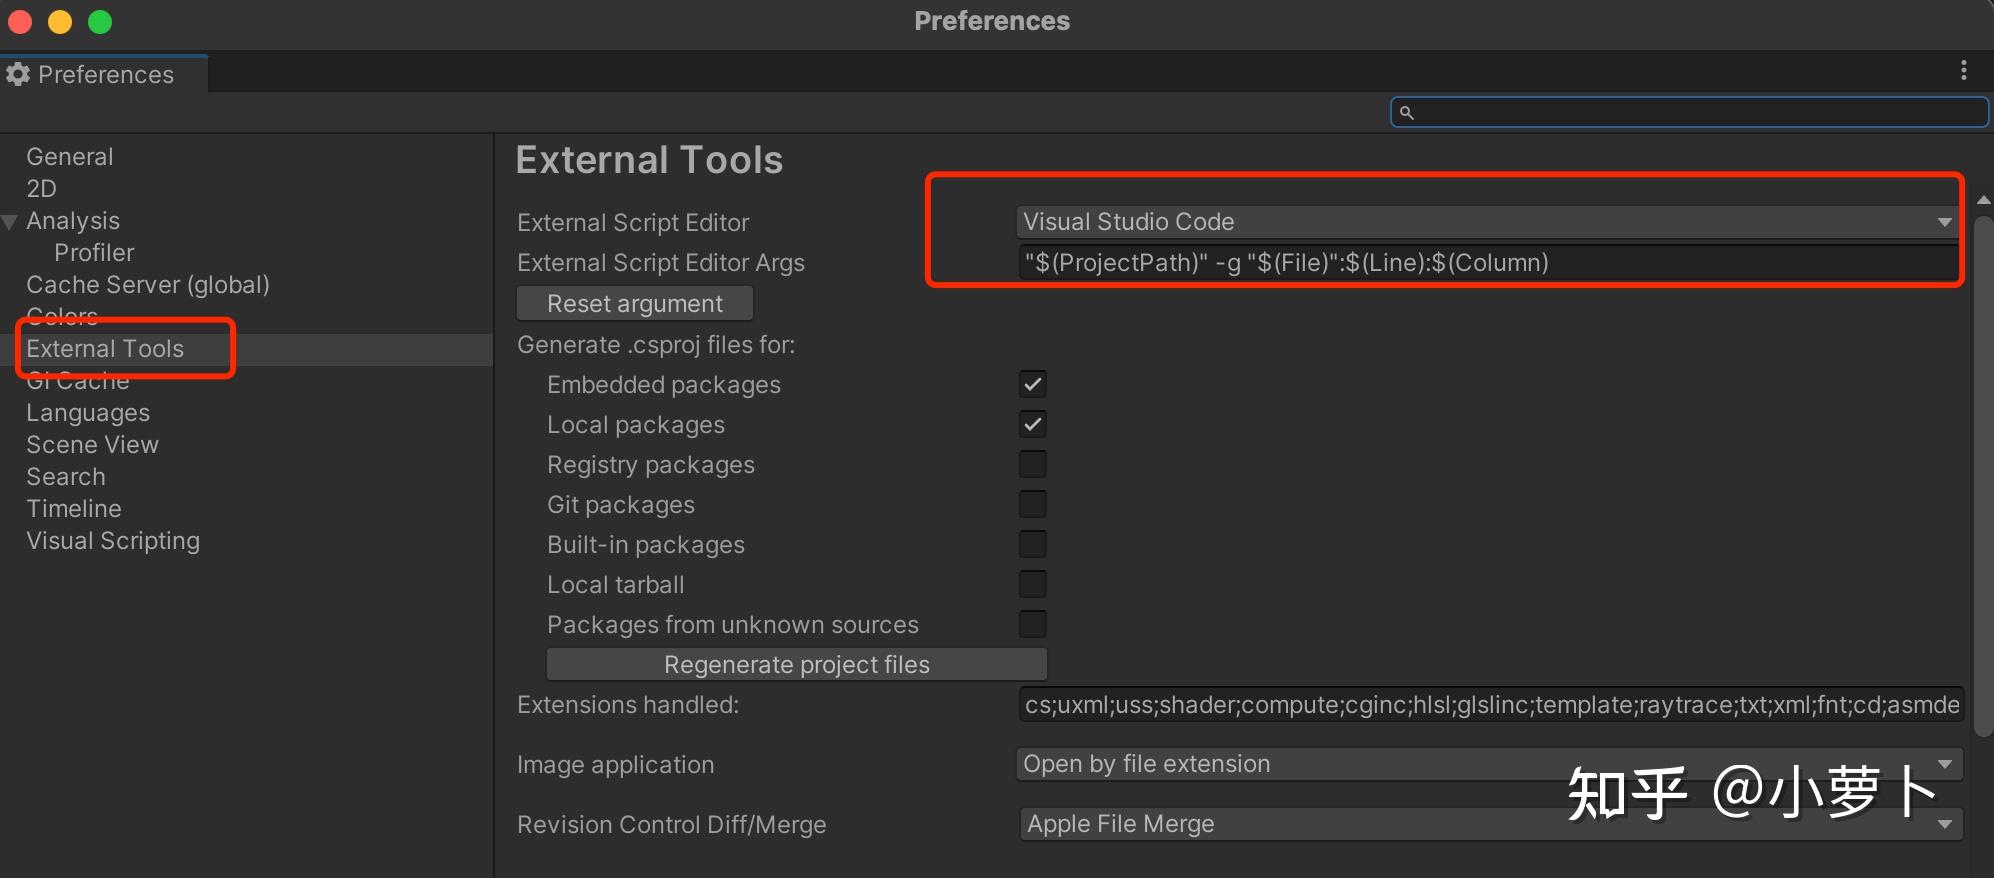
Task: Enable the Registry packages checkbox
Action: point(1033,464)
